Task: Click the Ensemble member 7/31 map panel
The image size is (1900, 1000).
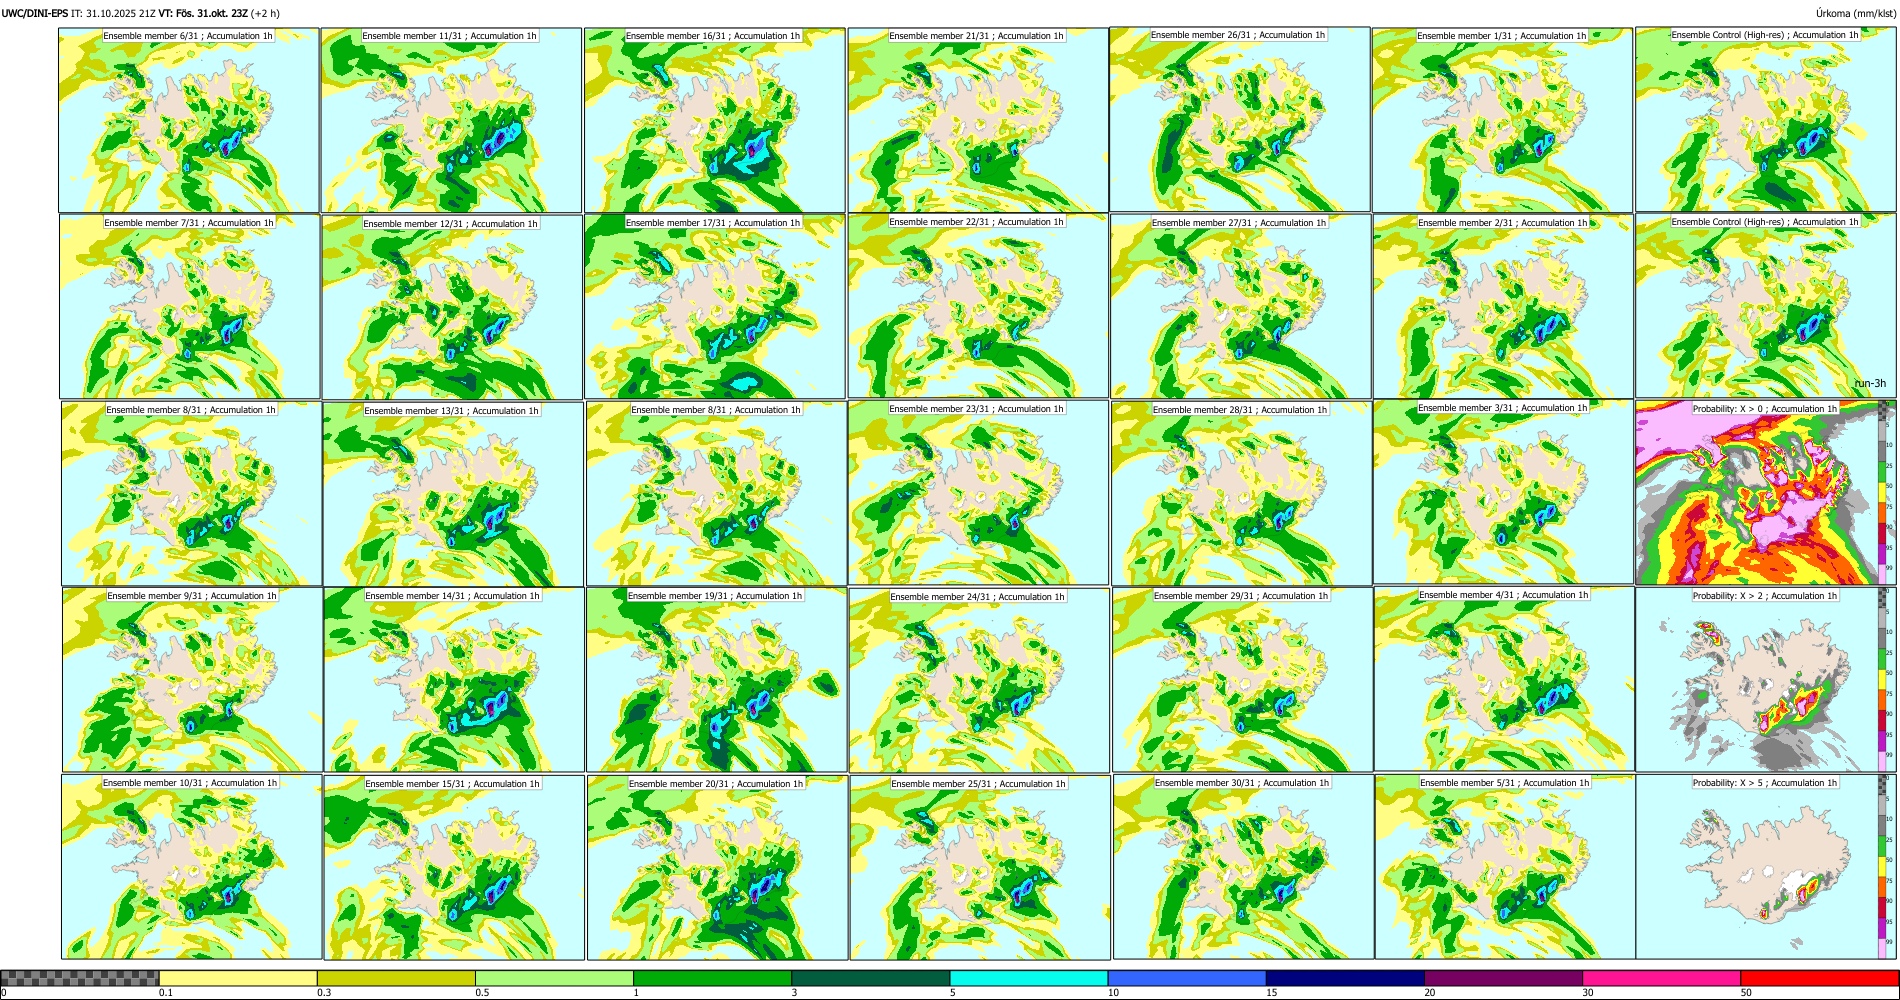Action: tap(189, 306)
